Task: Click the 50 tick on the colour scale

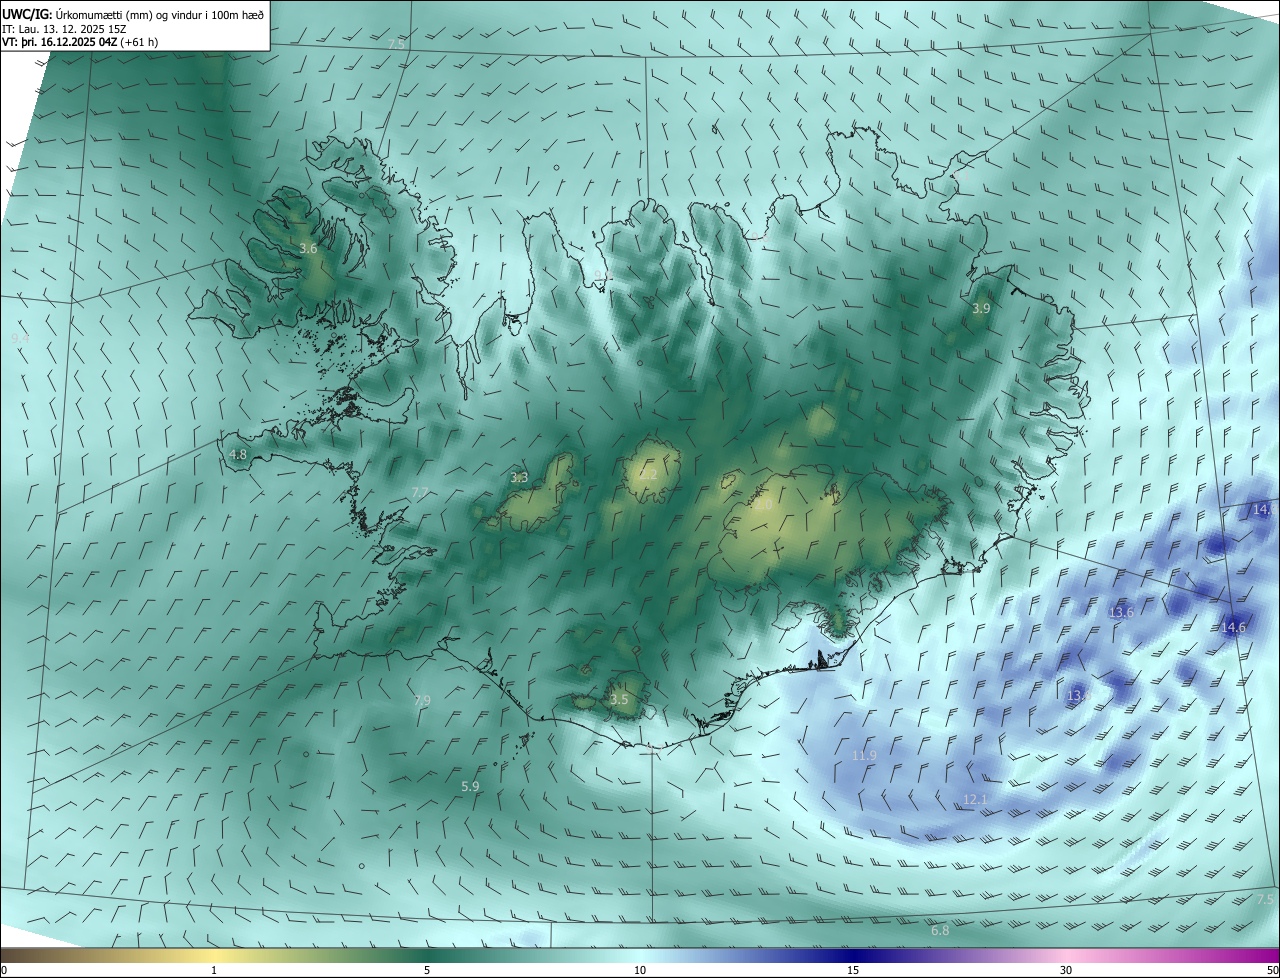Action: tap(1272, 971)
